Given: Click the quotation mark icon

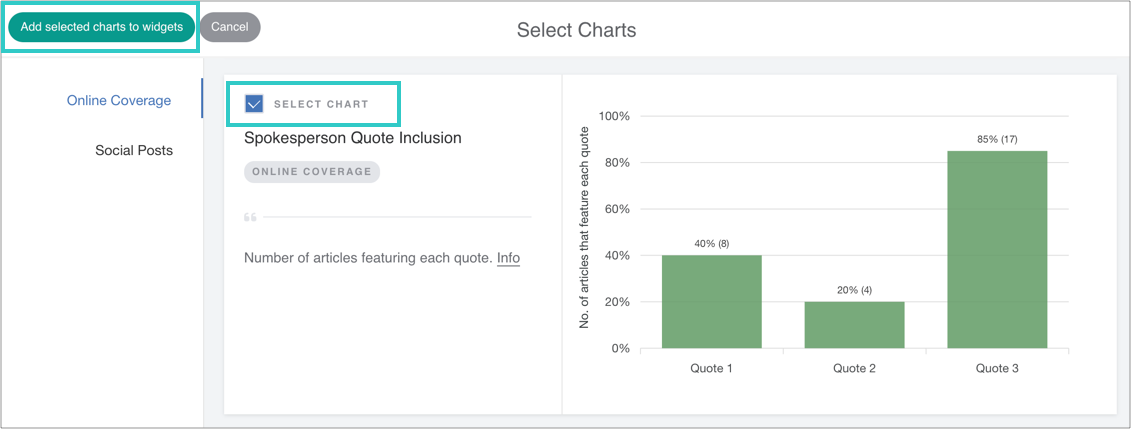Looking at the screenshot, I should click(250, 217).
